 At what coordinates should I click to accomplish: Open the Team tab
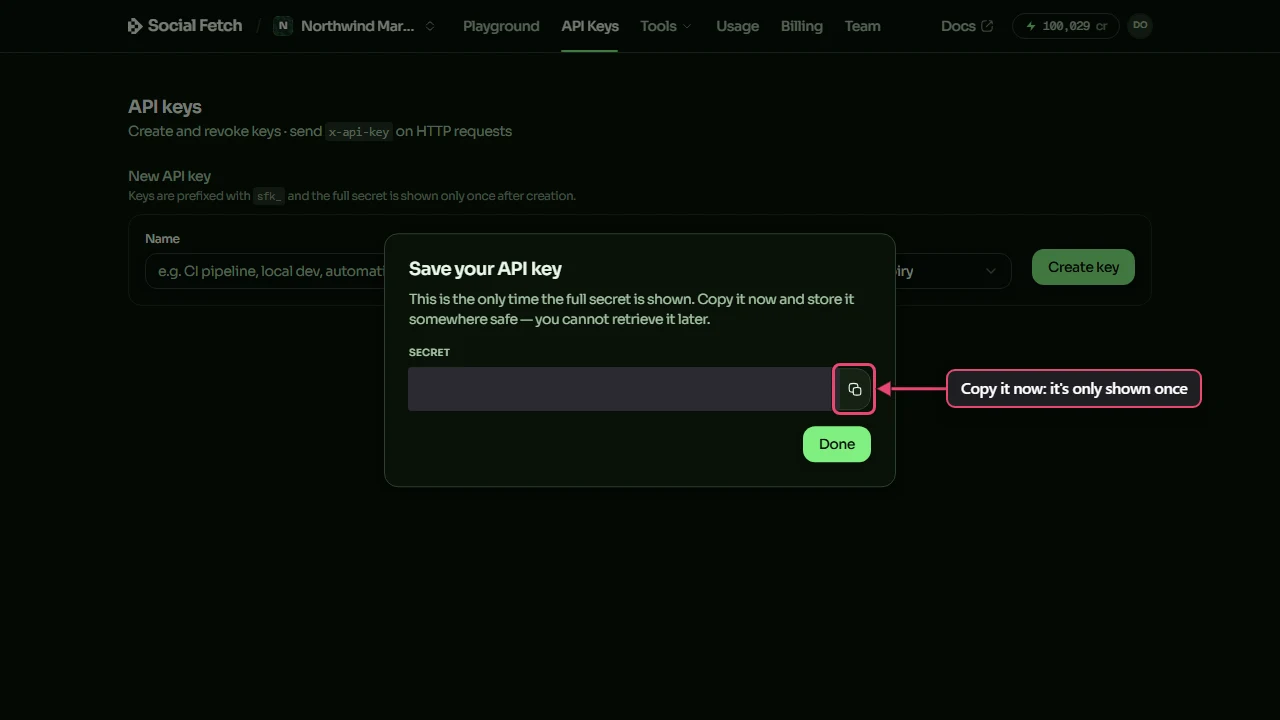(862, 26)
